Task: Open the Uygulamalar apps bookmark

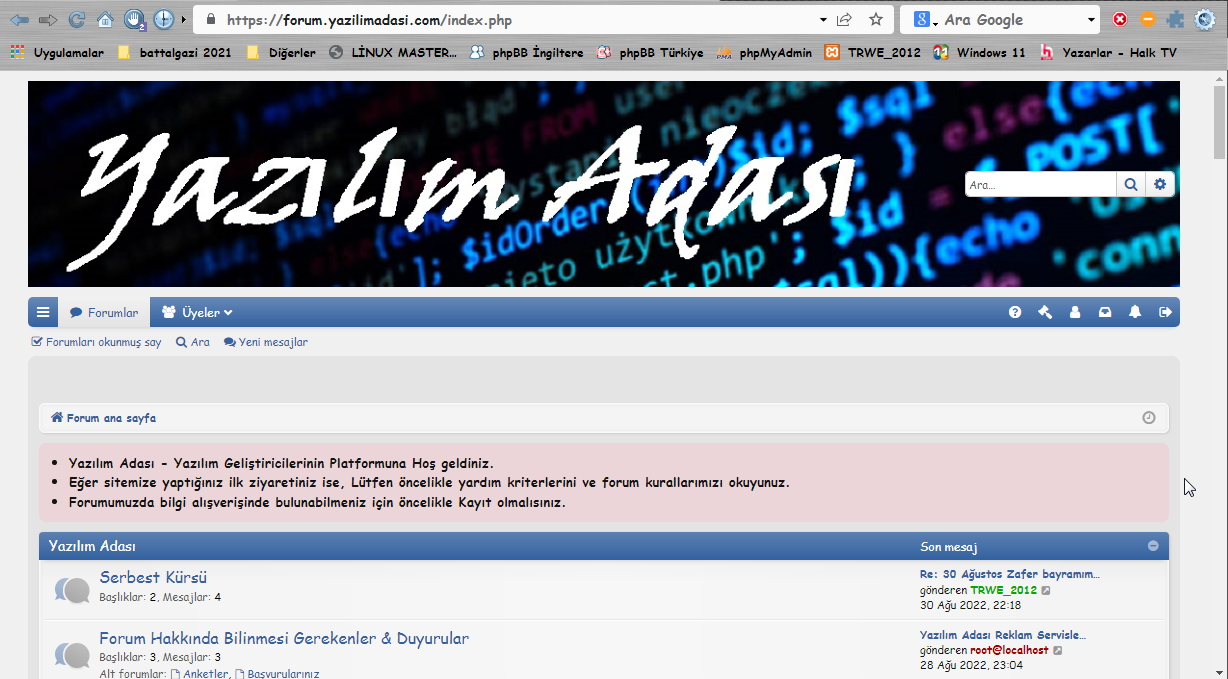Action: (57, 53)
